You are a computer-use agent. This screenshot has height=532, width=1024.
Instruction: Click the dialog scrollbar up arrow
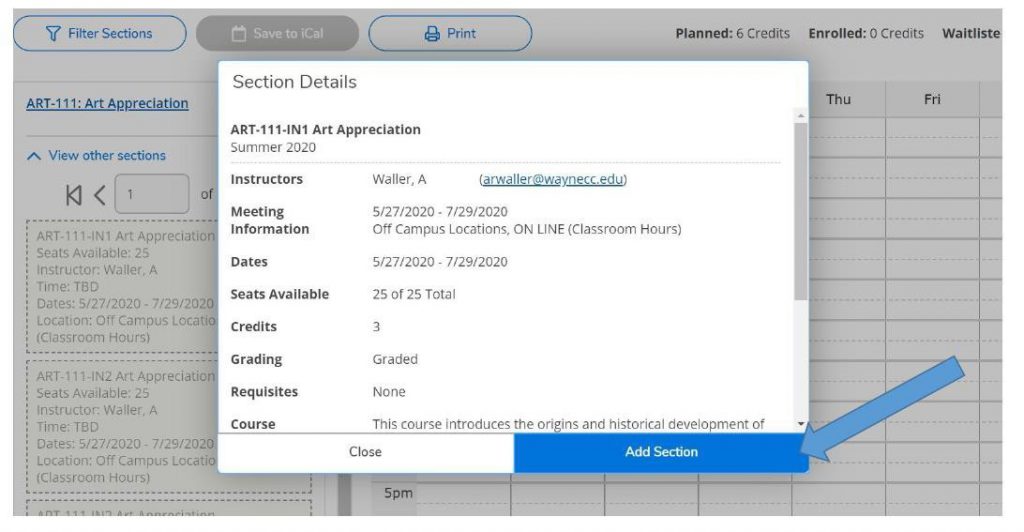(799, 117)
